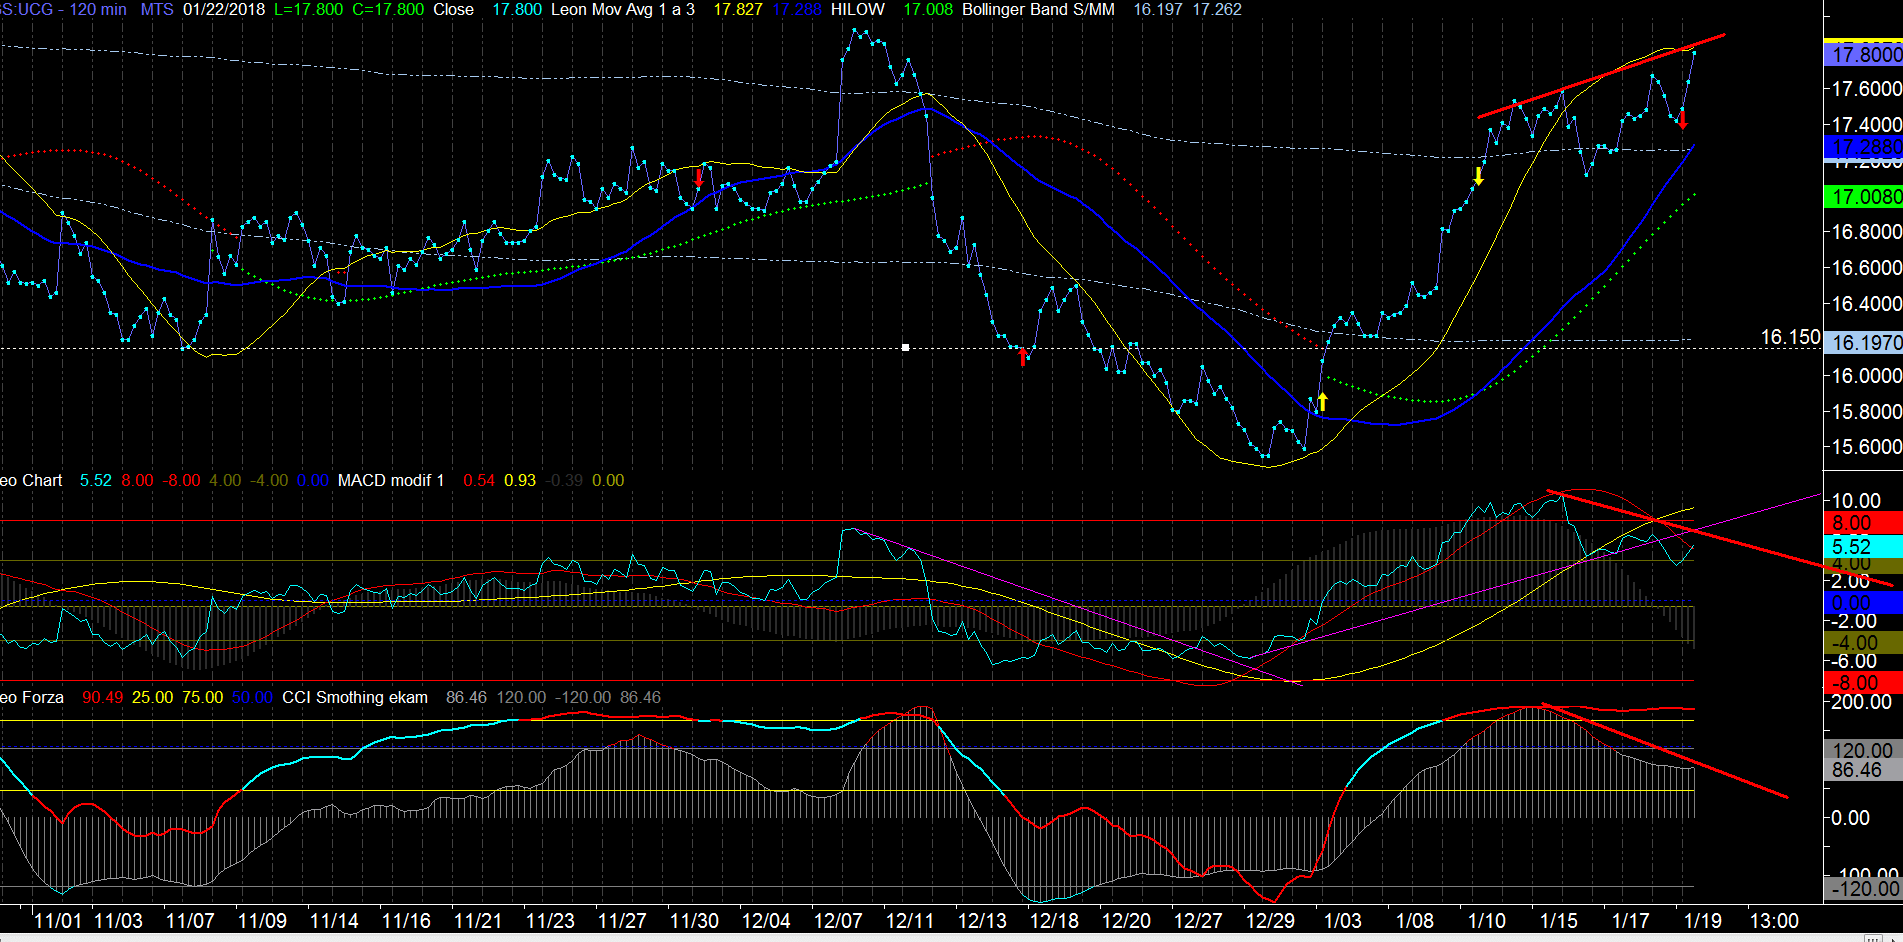Click the 12/29 date label
The image size is (1903, 942).
(x=1270, y=921)
